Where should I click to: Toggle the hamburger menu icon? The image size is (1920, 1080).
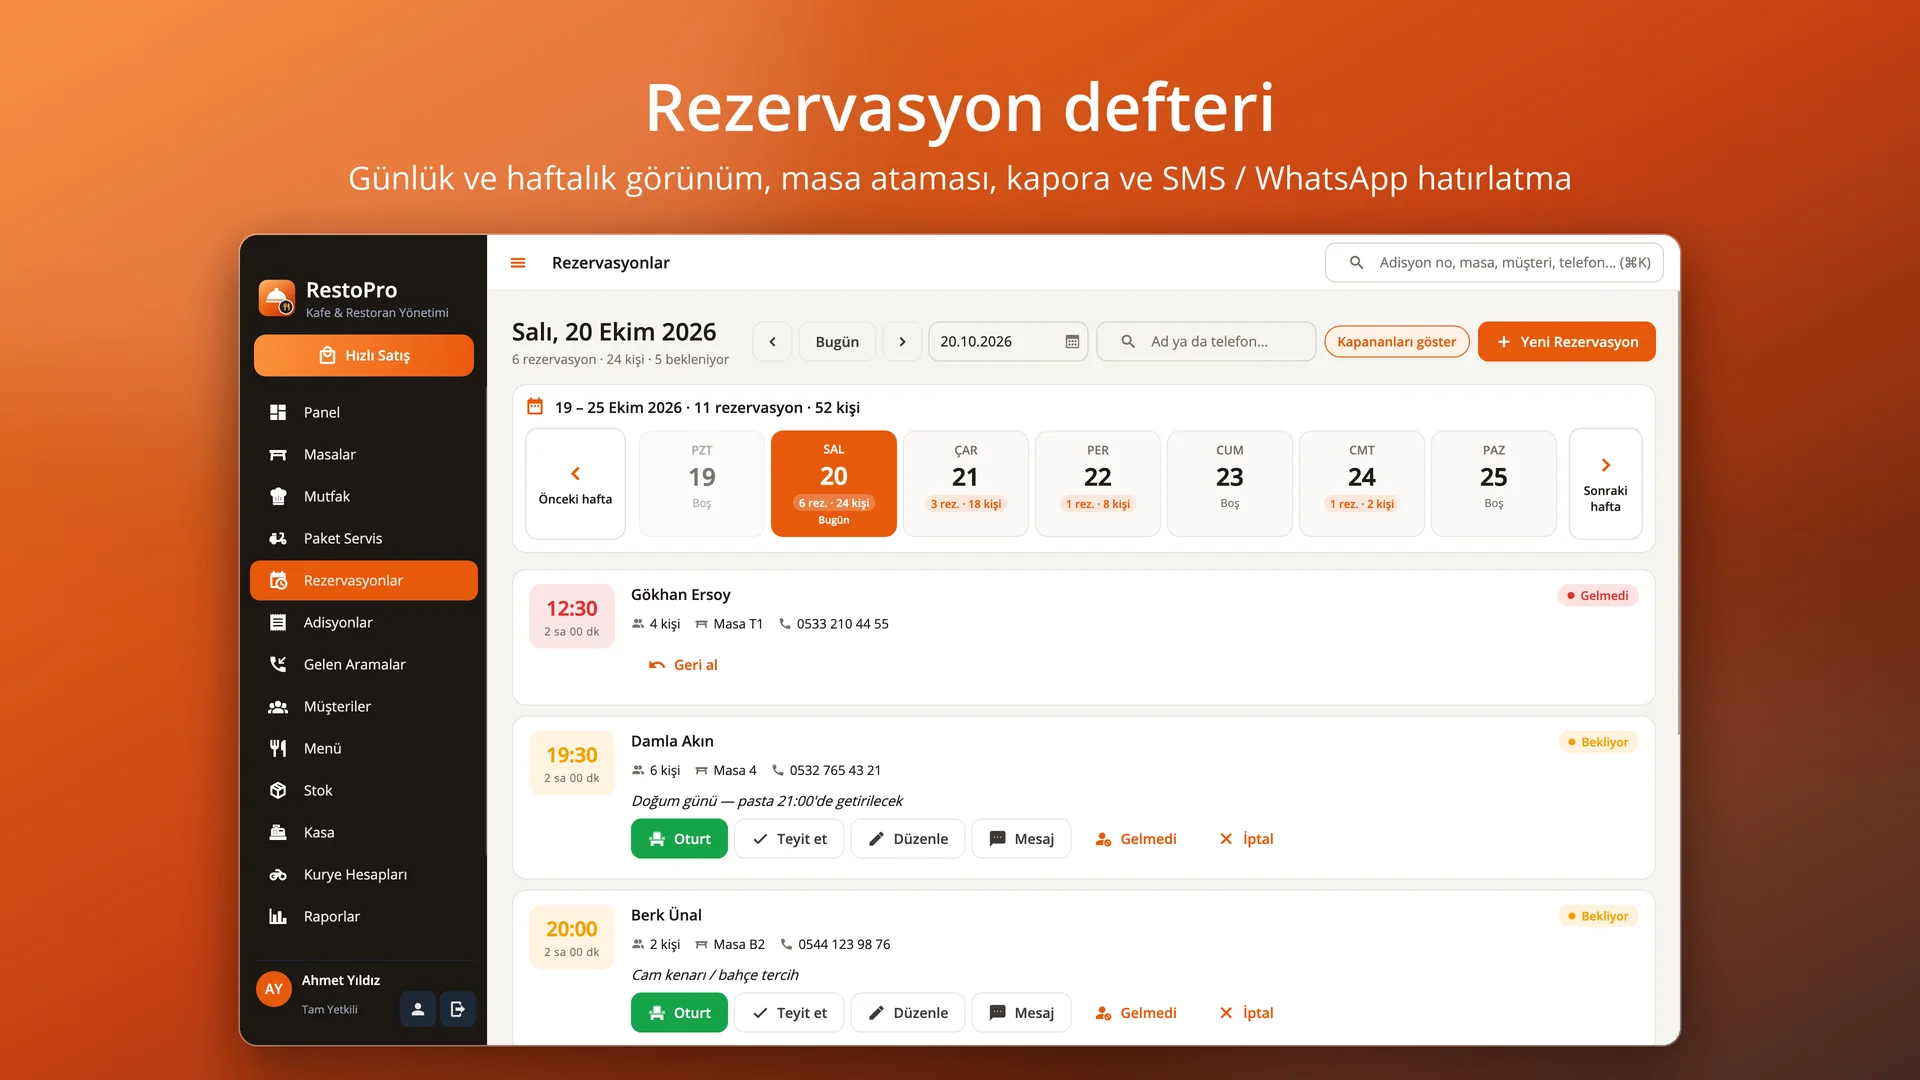(x=518, y=263)
